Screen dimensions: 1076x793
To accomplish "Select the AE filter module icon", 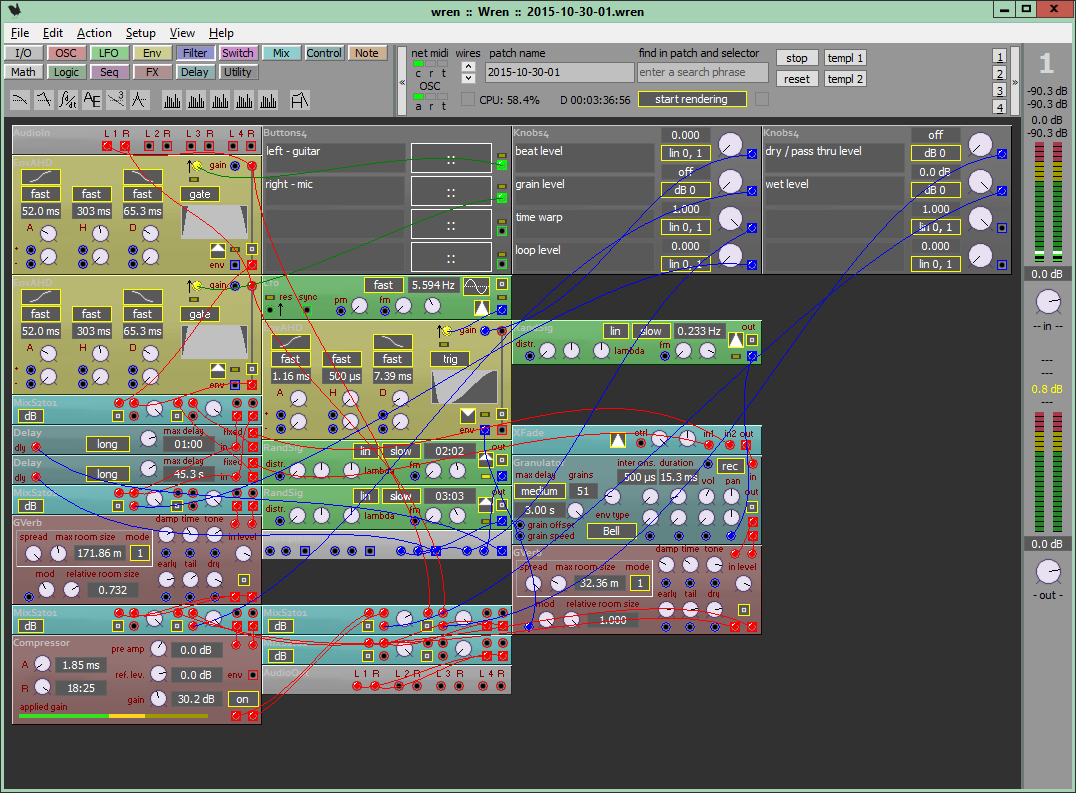I will (x=91, y=100).
